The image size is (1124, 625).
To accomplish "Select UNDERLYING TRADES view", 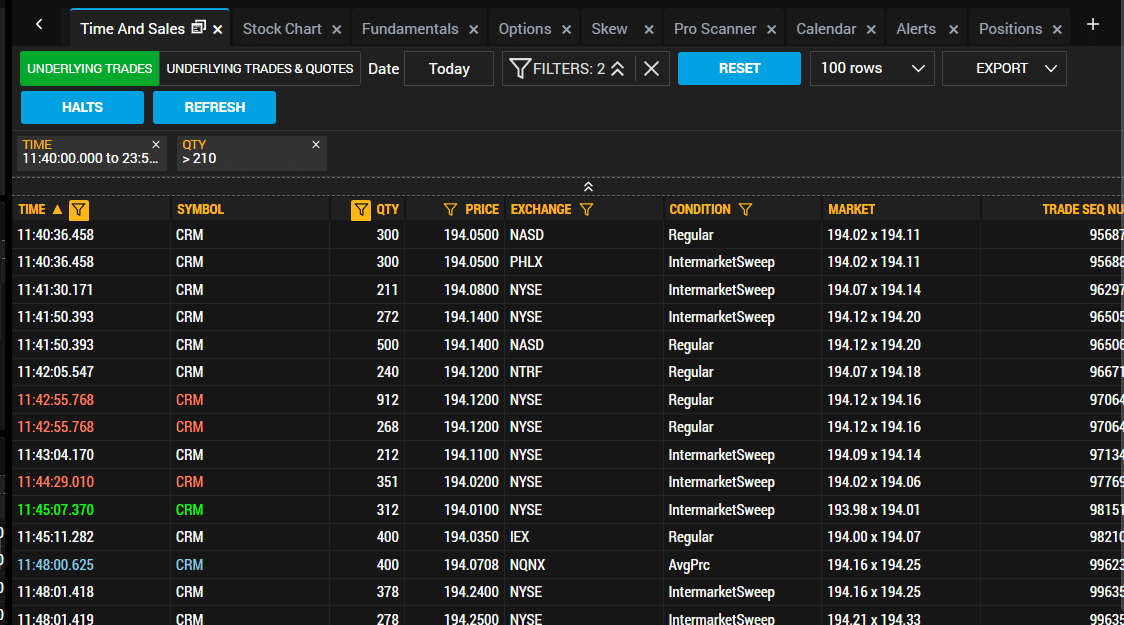I will click(90, 69).
